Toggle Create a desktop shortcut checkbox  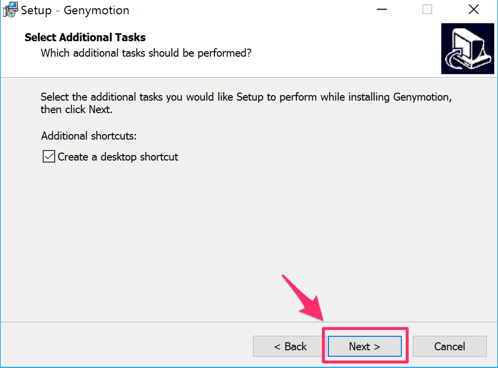click(x=49, y=156)
